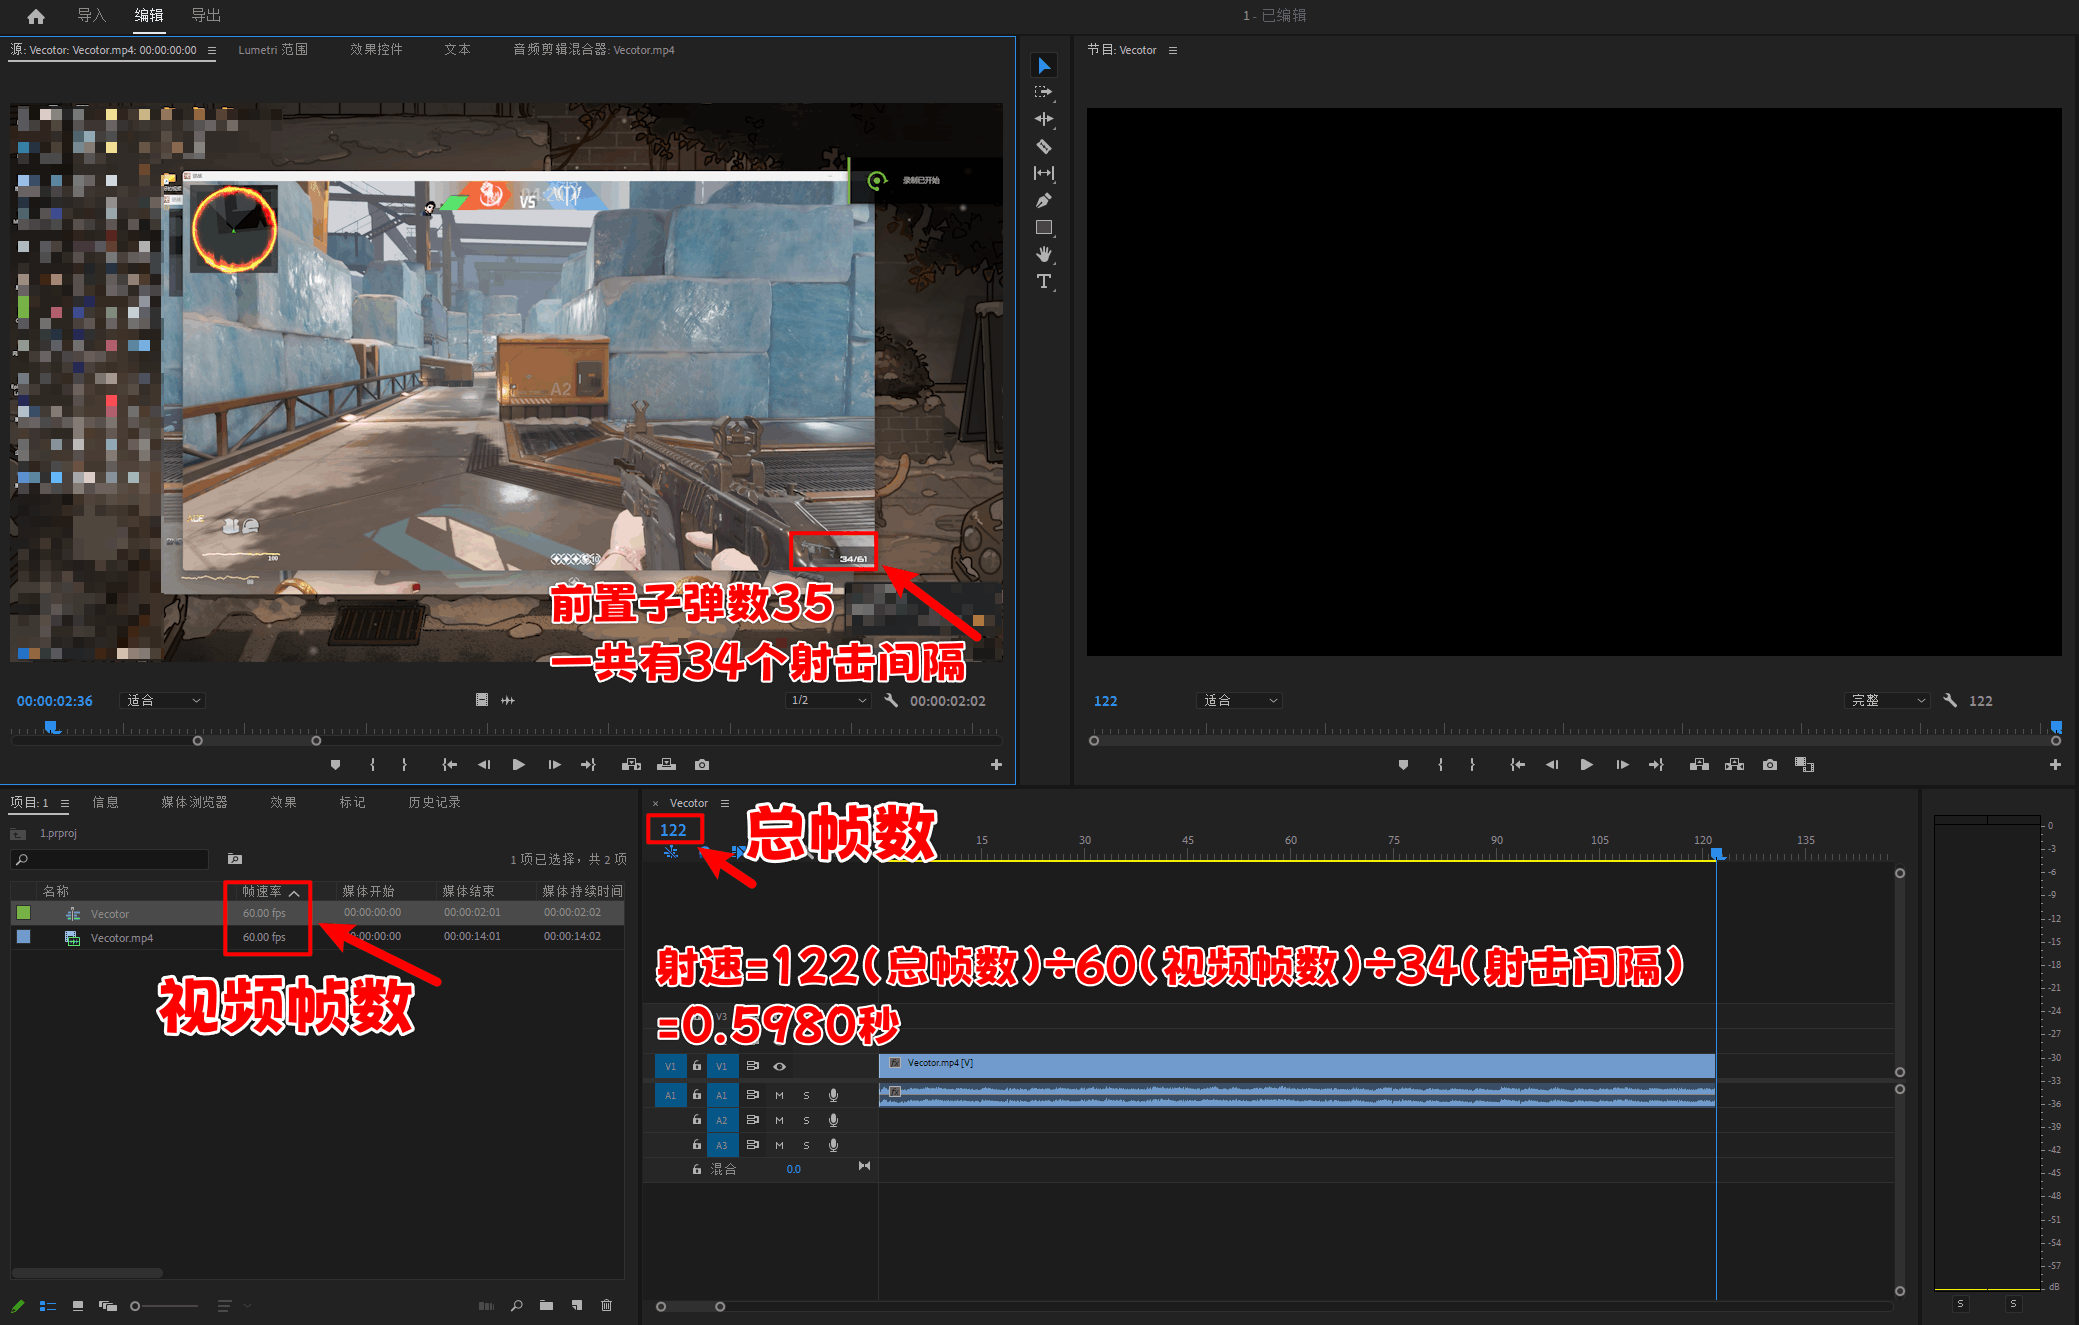Screen dimensions: 2079x1325
Task: Click the project panel trash icon
Action: (606, 1305)
